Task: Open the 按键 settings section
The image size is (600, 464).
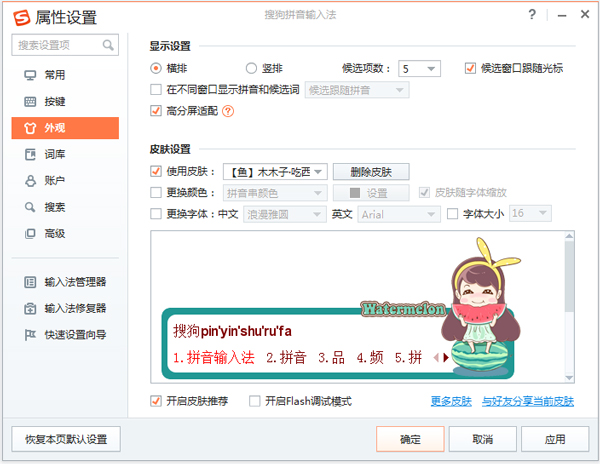Action: (x=65, y=101)
